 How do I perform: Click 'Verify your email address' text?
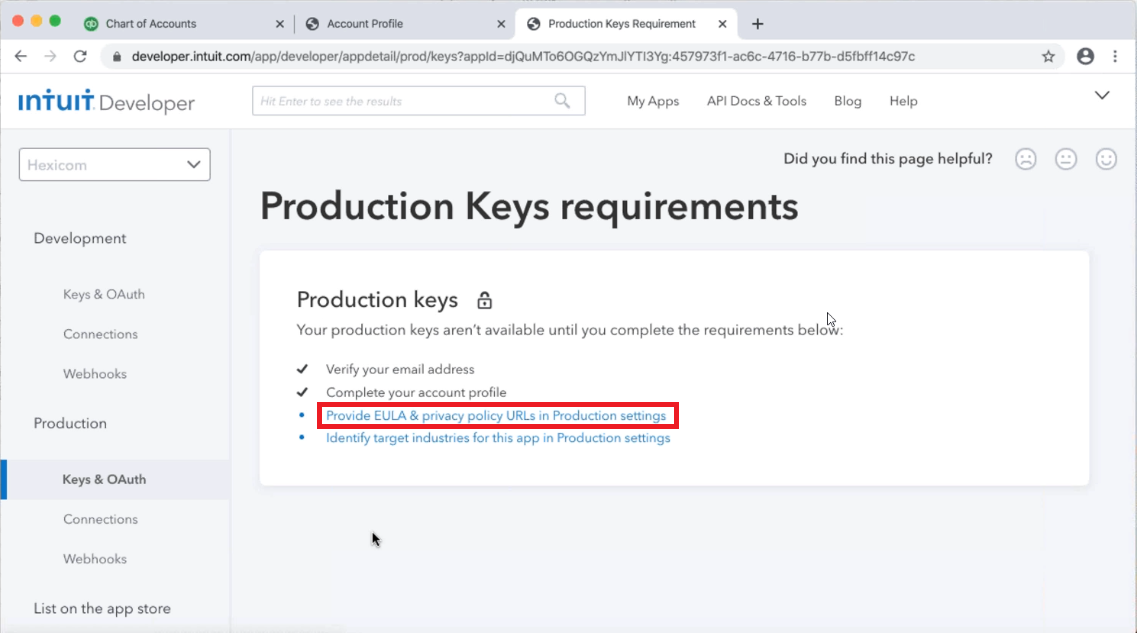pos(400,369)
